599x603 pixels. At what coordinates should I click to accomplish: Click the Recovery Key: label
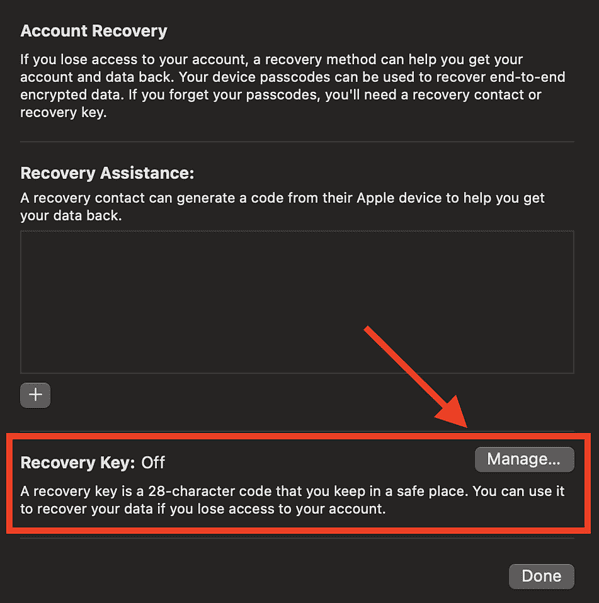(x=78, y=463)
